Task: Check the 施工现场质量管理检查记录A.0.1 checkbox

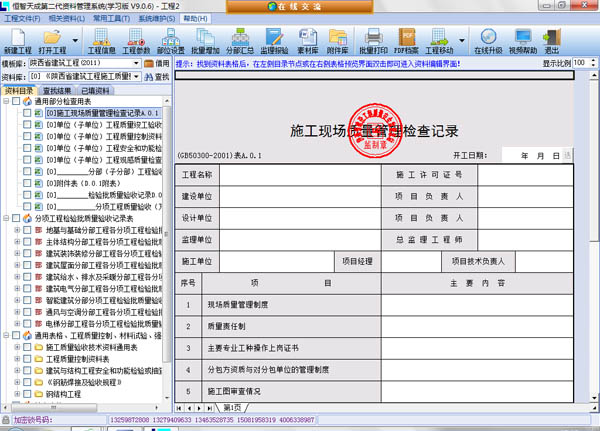Action: point(27,113)
